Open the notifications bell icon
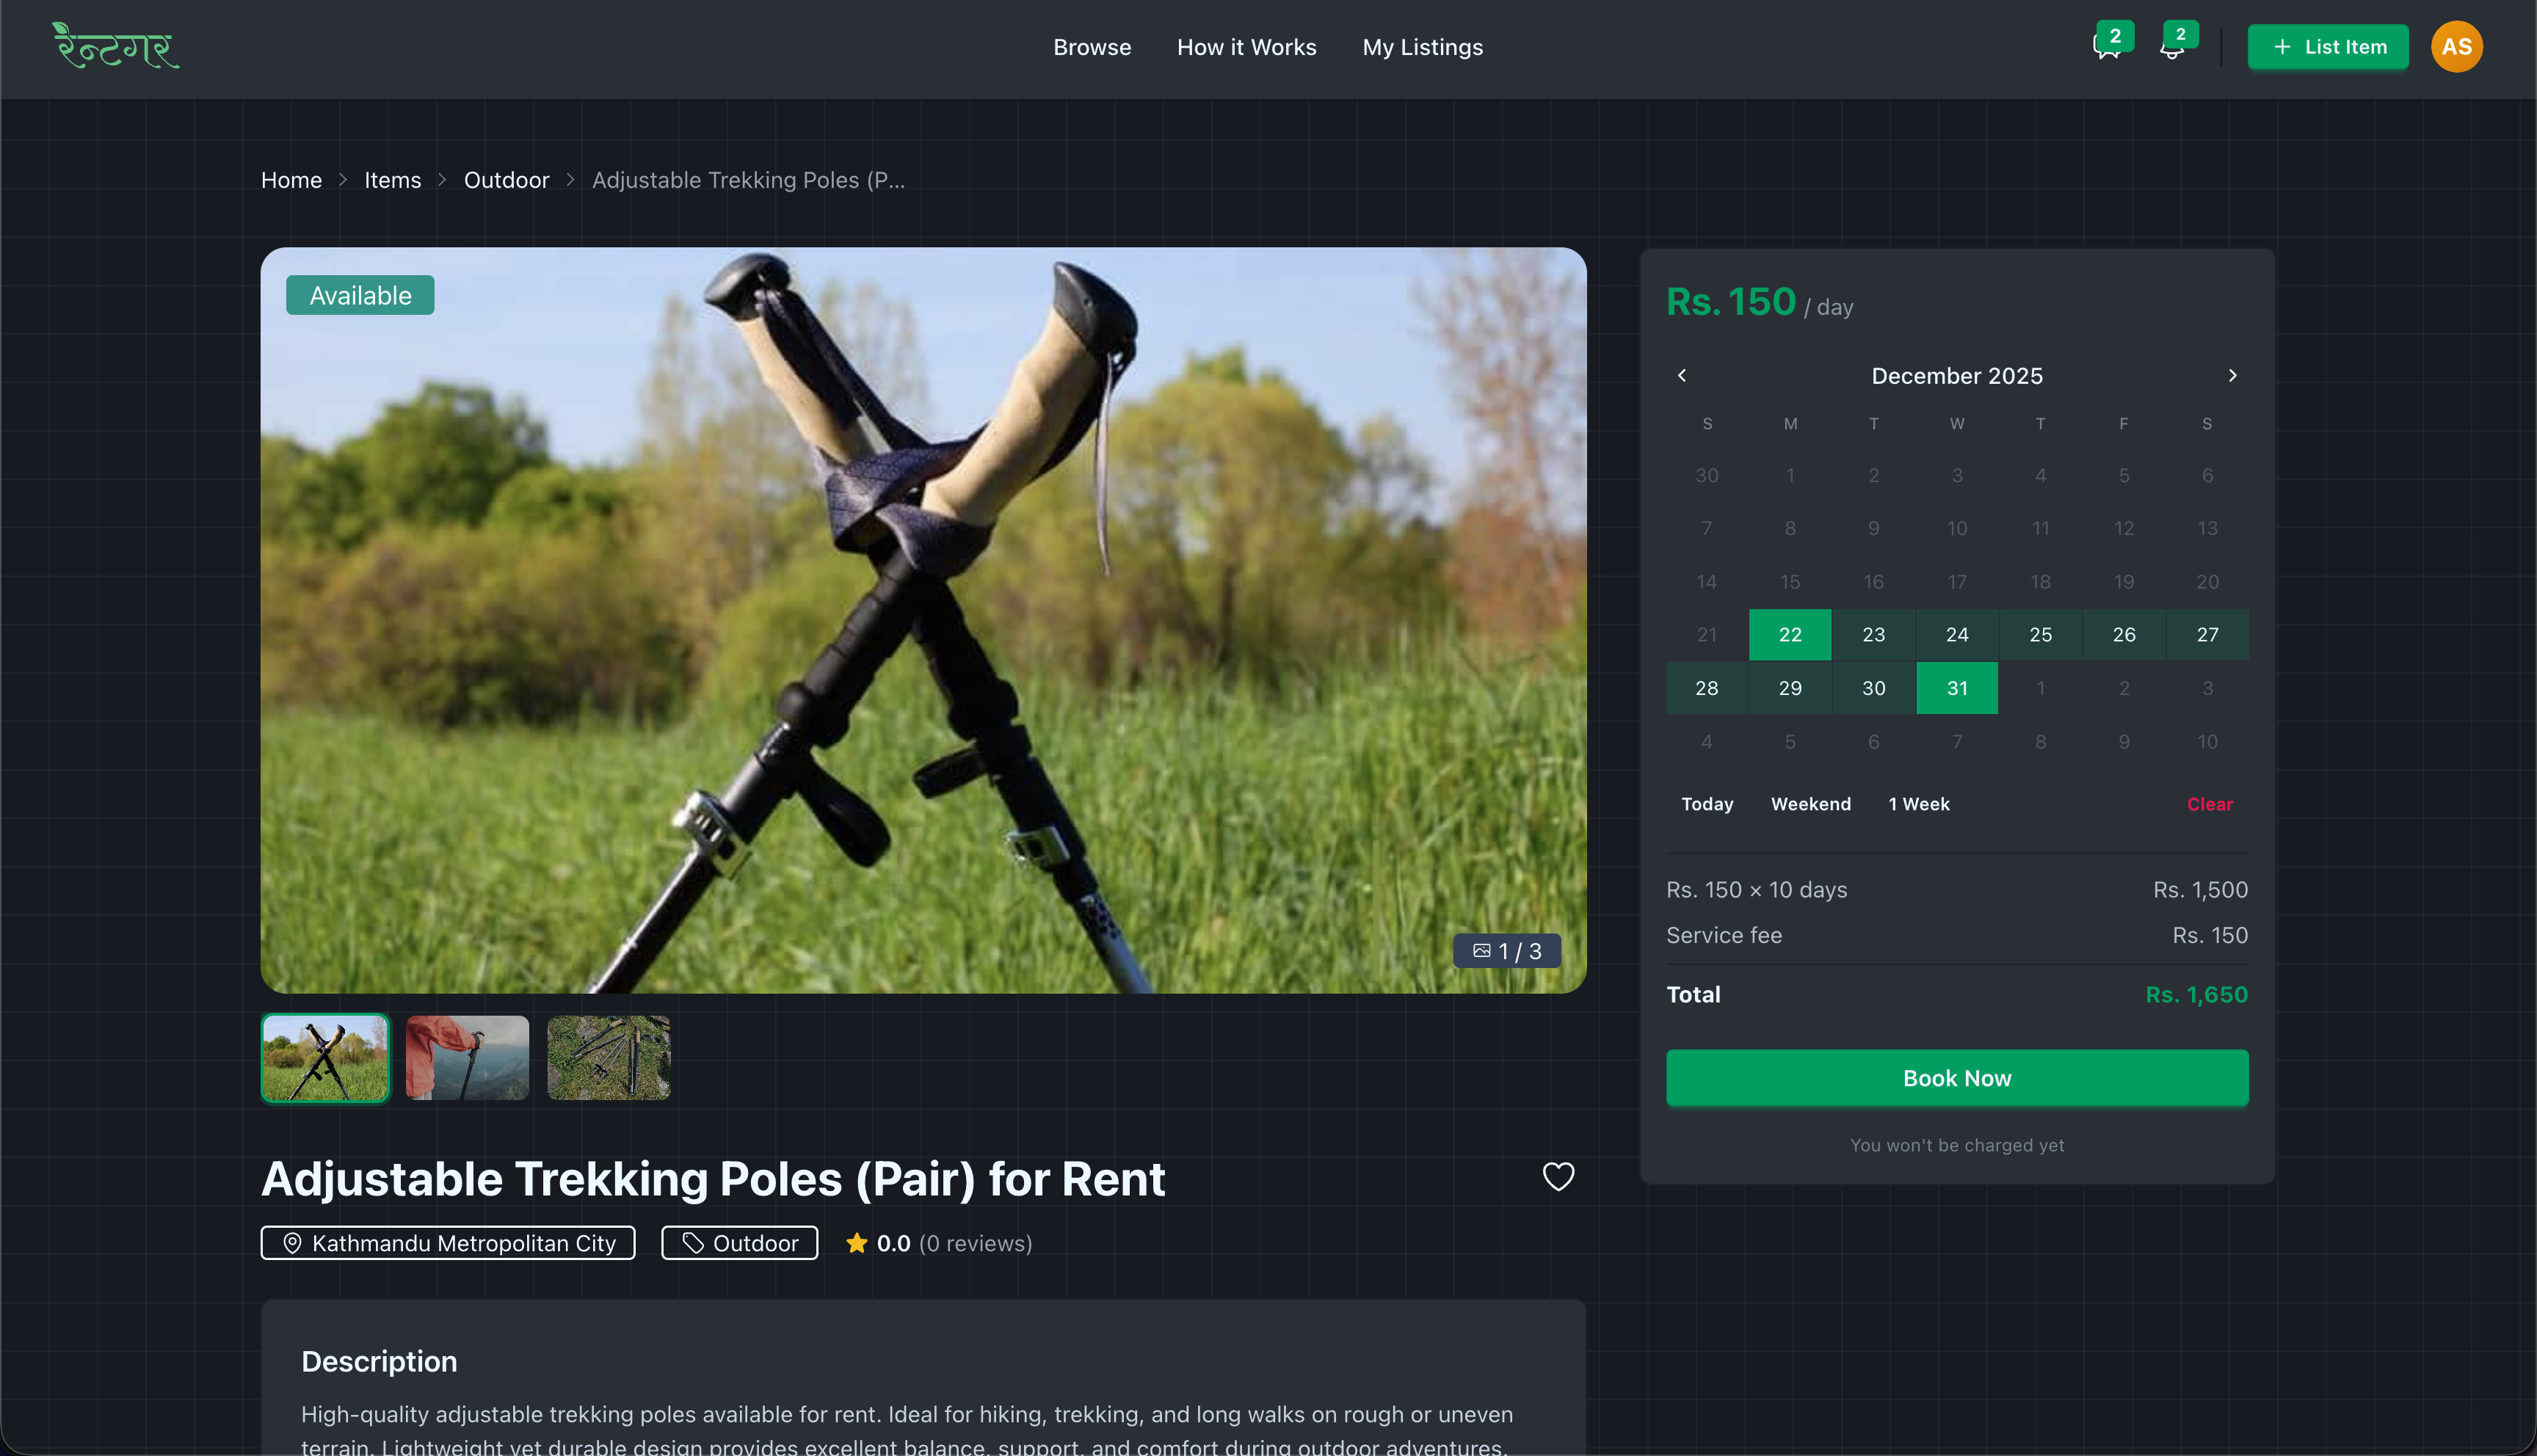This screenshot has height=1456, width=2537. [2171, 48]
